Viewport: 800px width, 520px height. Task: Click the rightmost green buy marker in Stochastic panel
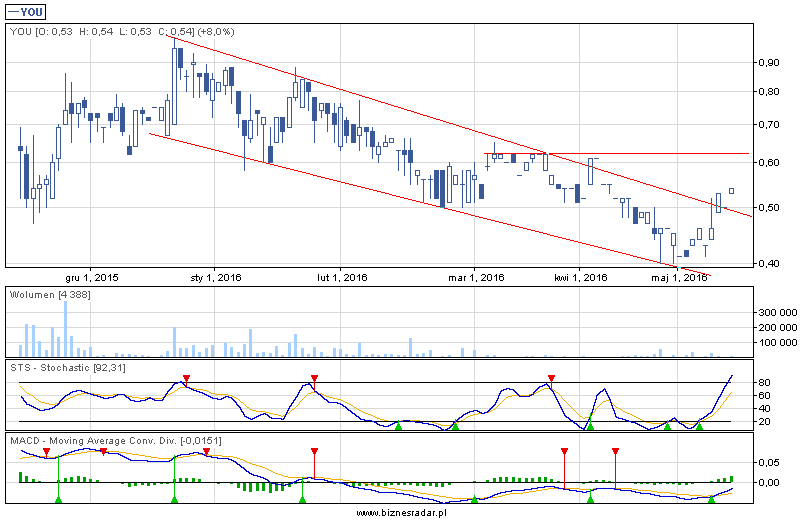click(699, 426)
